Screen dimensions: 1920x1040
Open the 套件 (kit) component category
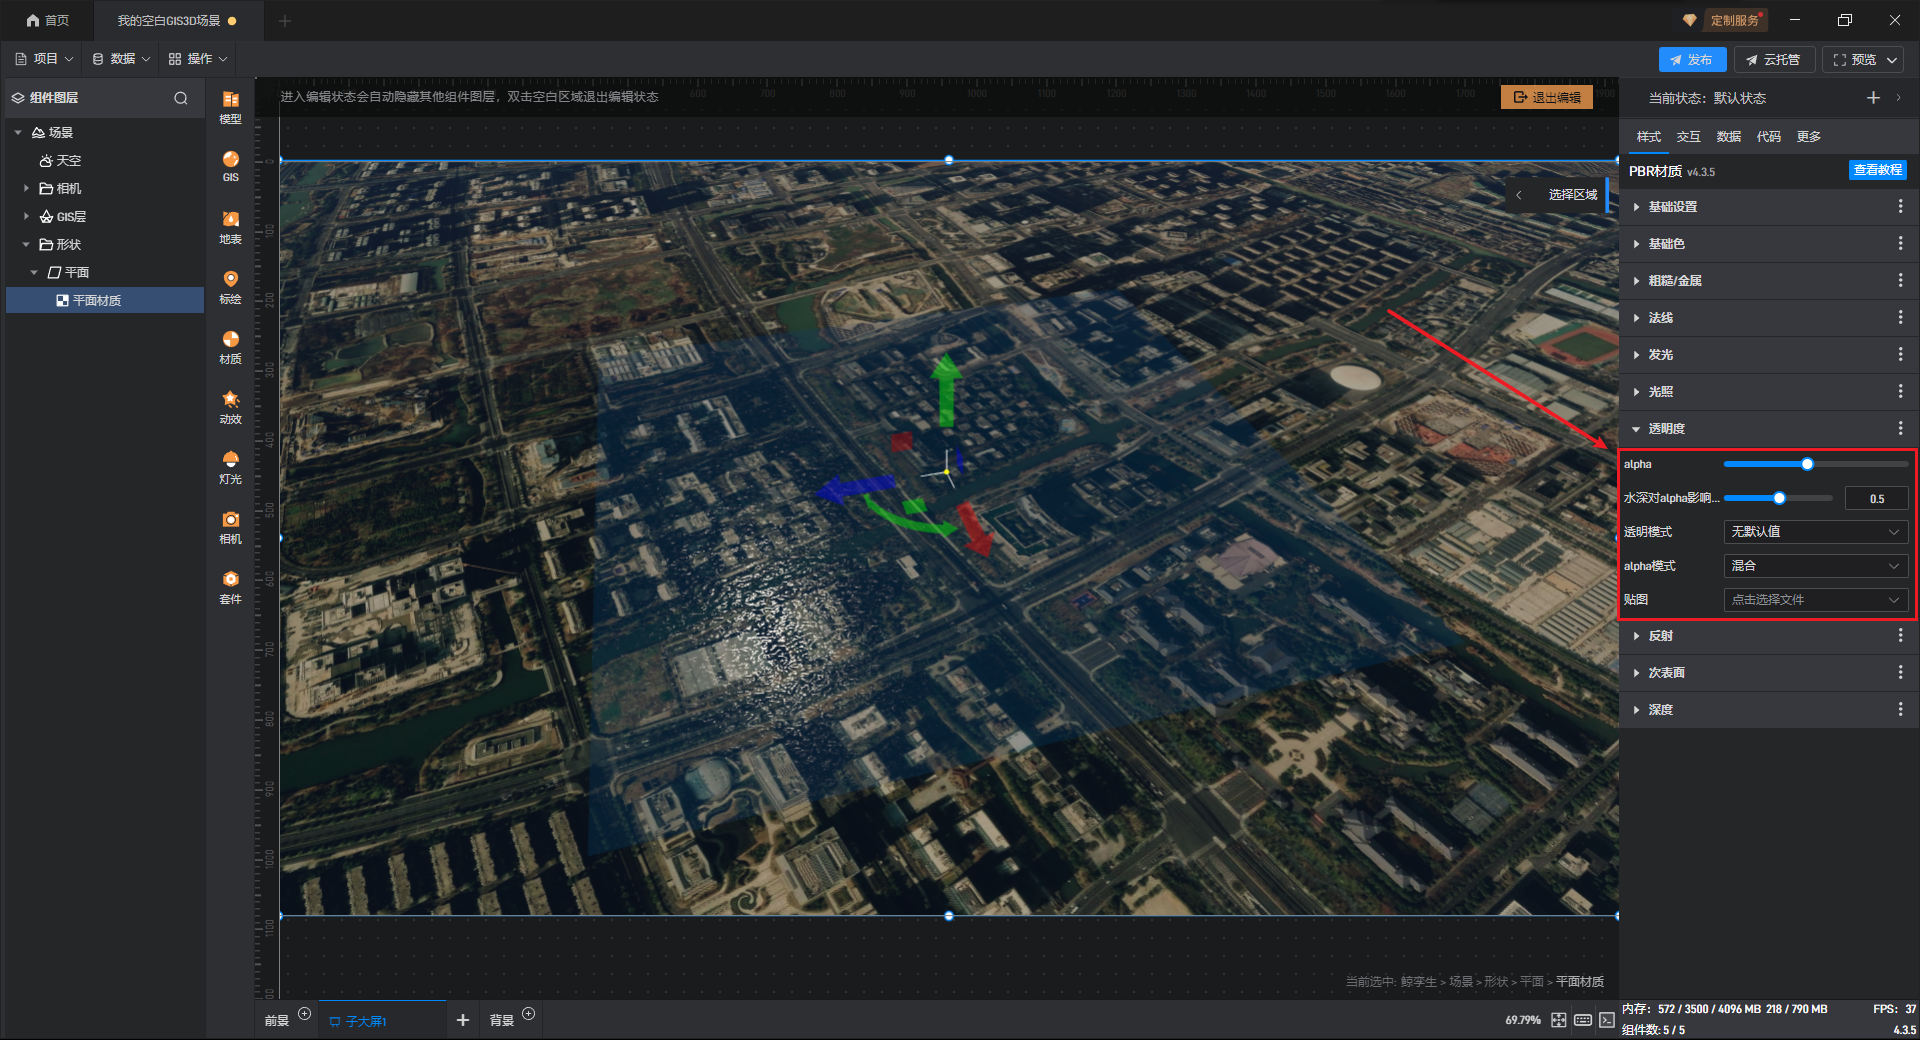230,587
